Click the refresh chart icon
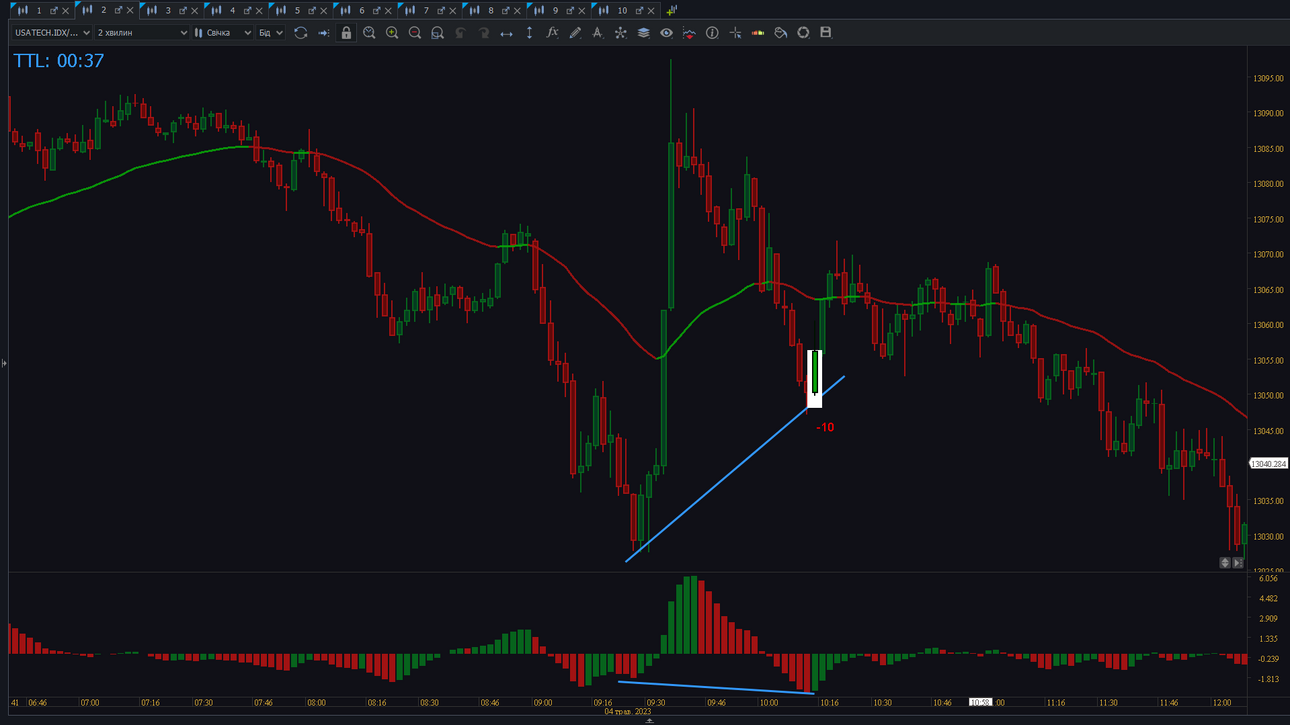 pos(300,33)
